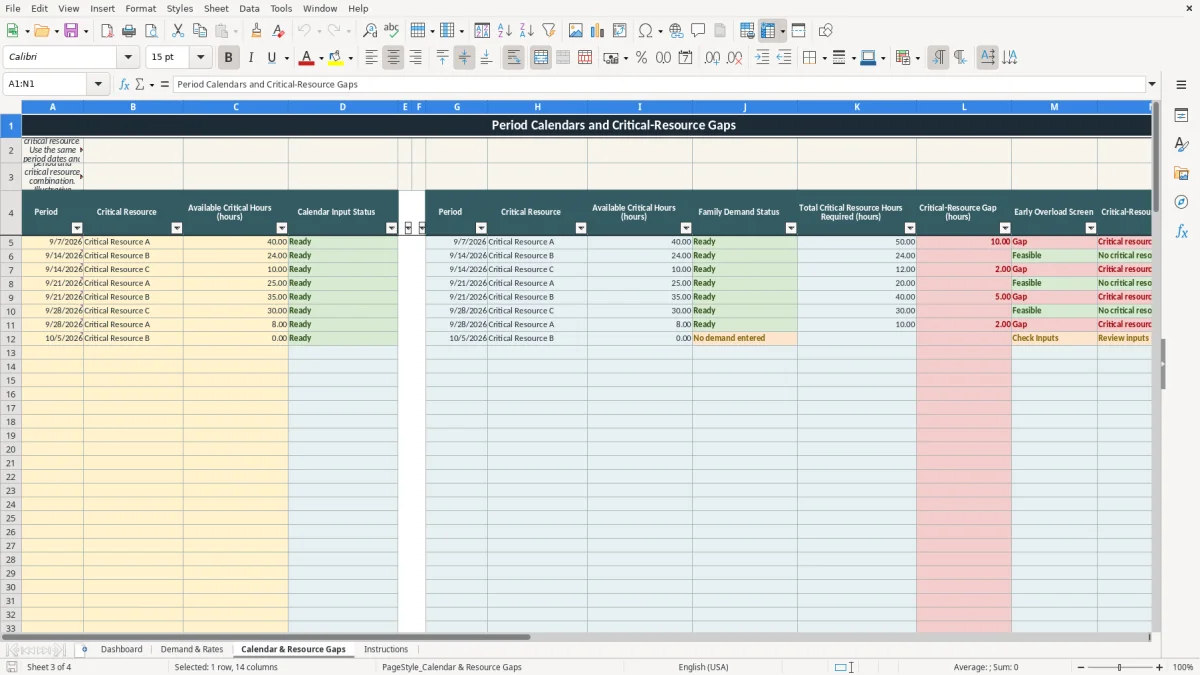1200x675 pixels.
Task: Insert a Pivot Table
Action: pyautogui.click(x=620, y=31)
